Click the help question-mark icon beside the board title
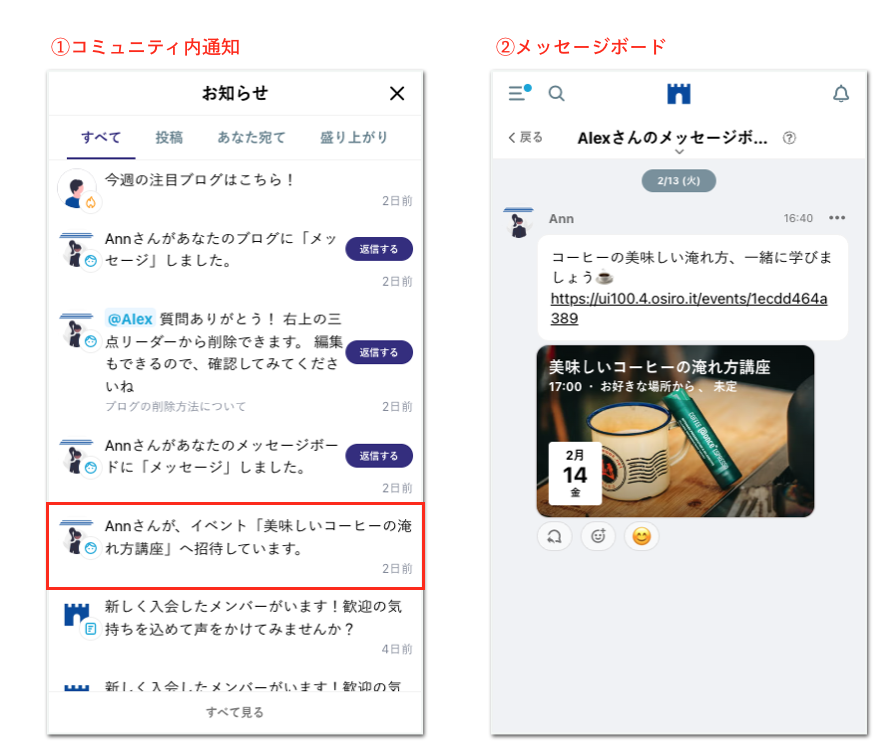Screen dimensions: 896x752 pyautogui.click(x=789, y=138)
